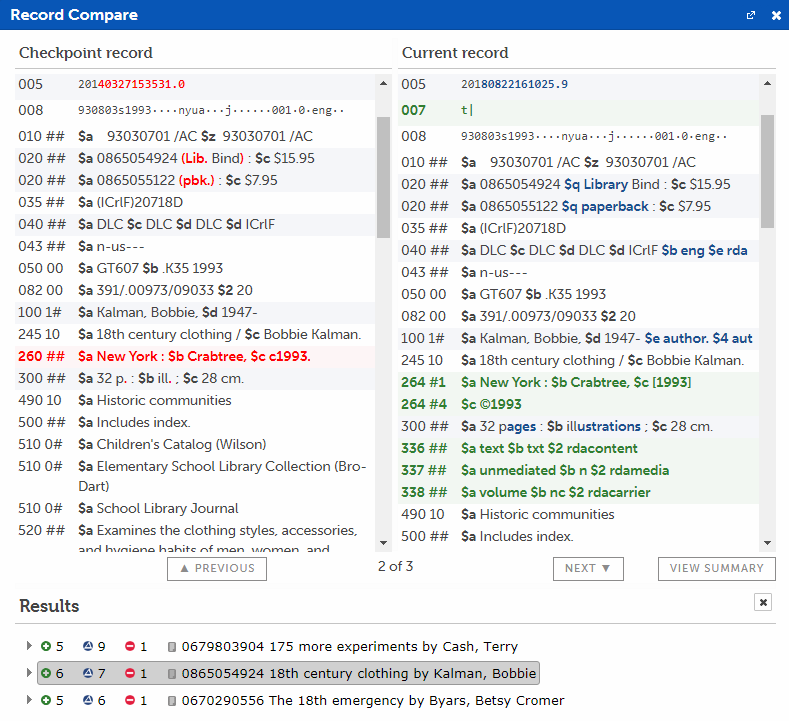Click book icon beside 0670290556 result
The height and width of the screenshot is (721, 789).
click(x=171, y=701)
